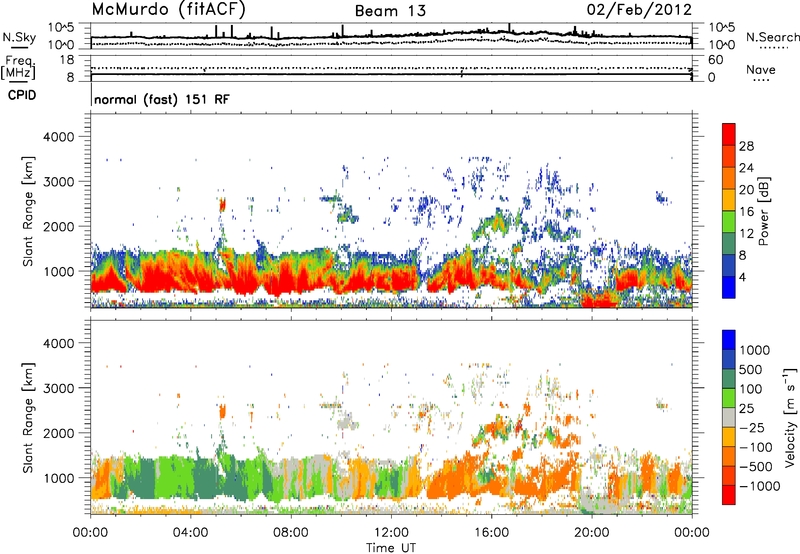Click the N.Sky legend label

click(19, 37)
